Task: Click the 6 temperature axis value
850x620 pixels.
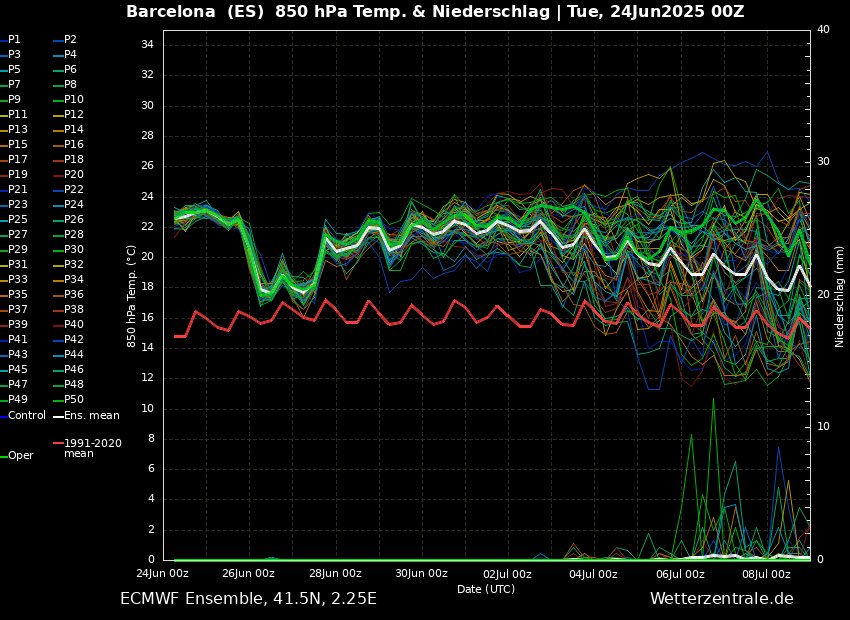Action: point(151,469)
